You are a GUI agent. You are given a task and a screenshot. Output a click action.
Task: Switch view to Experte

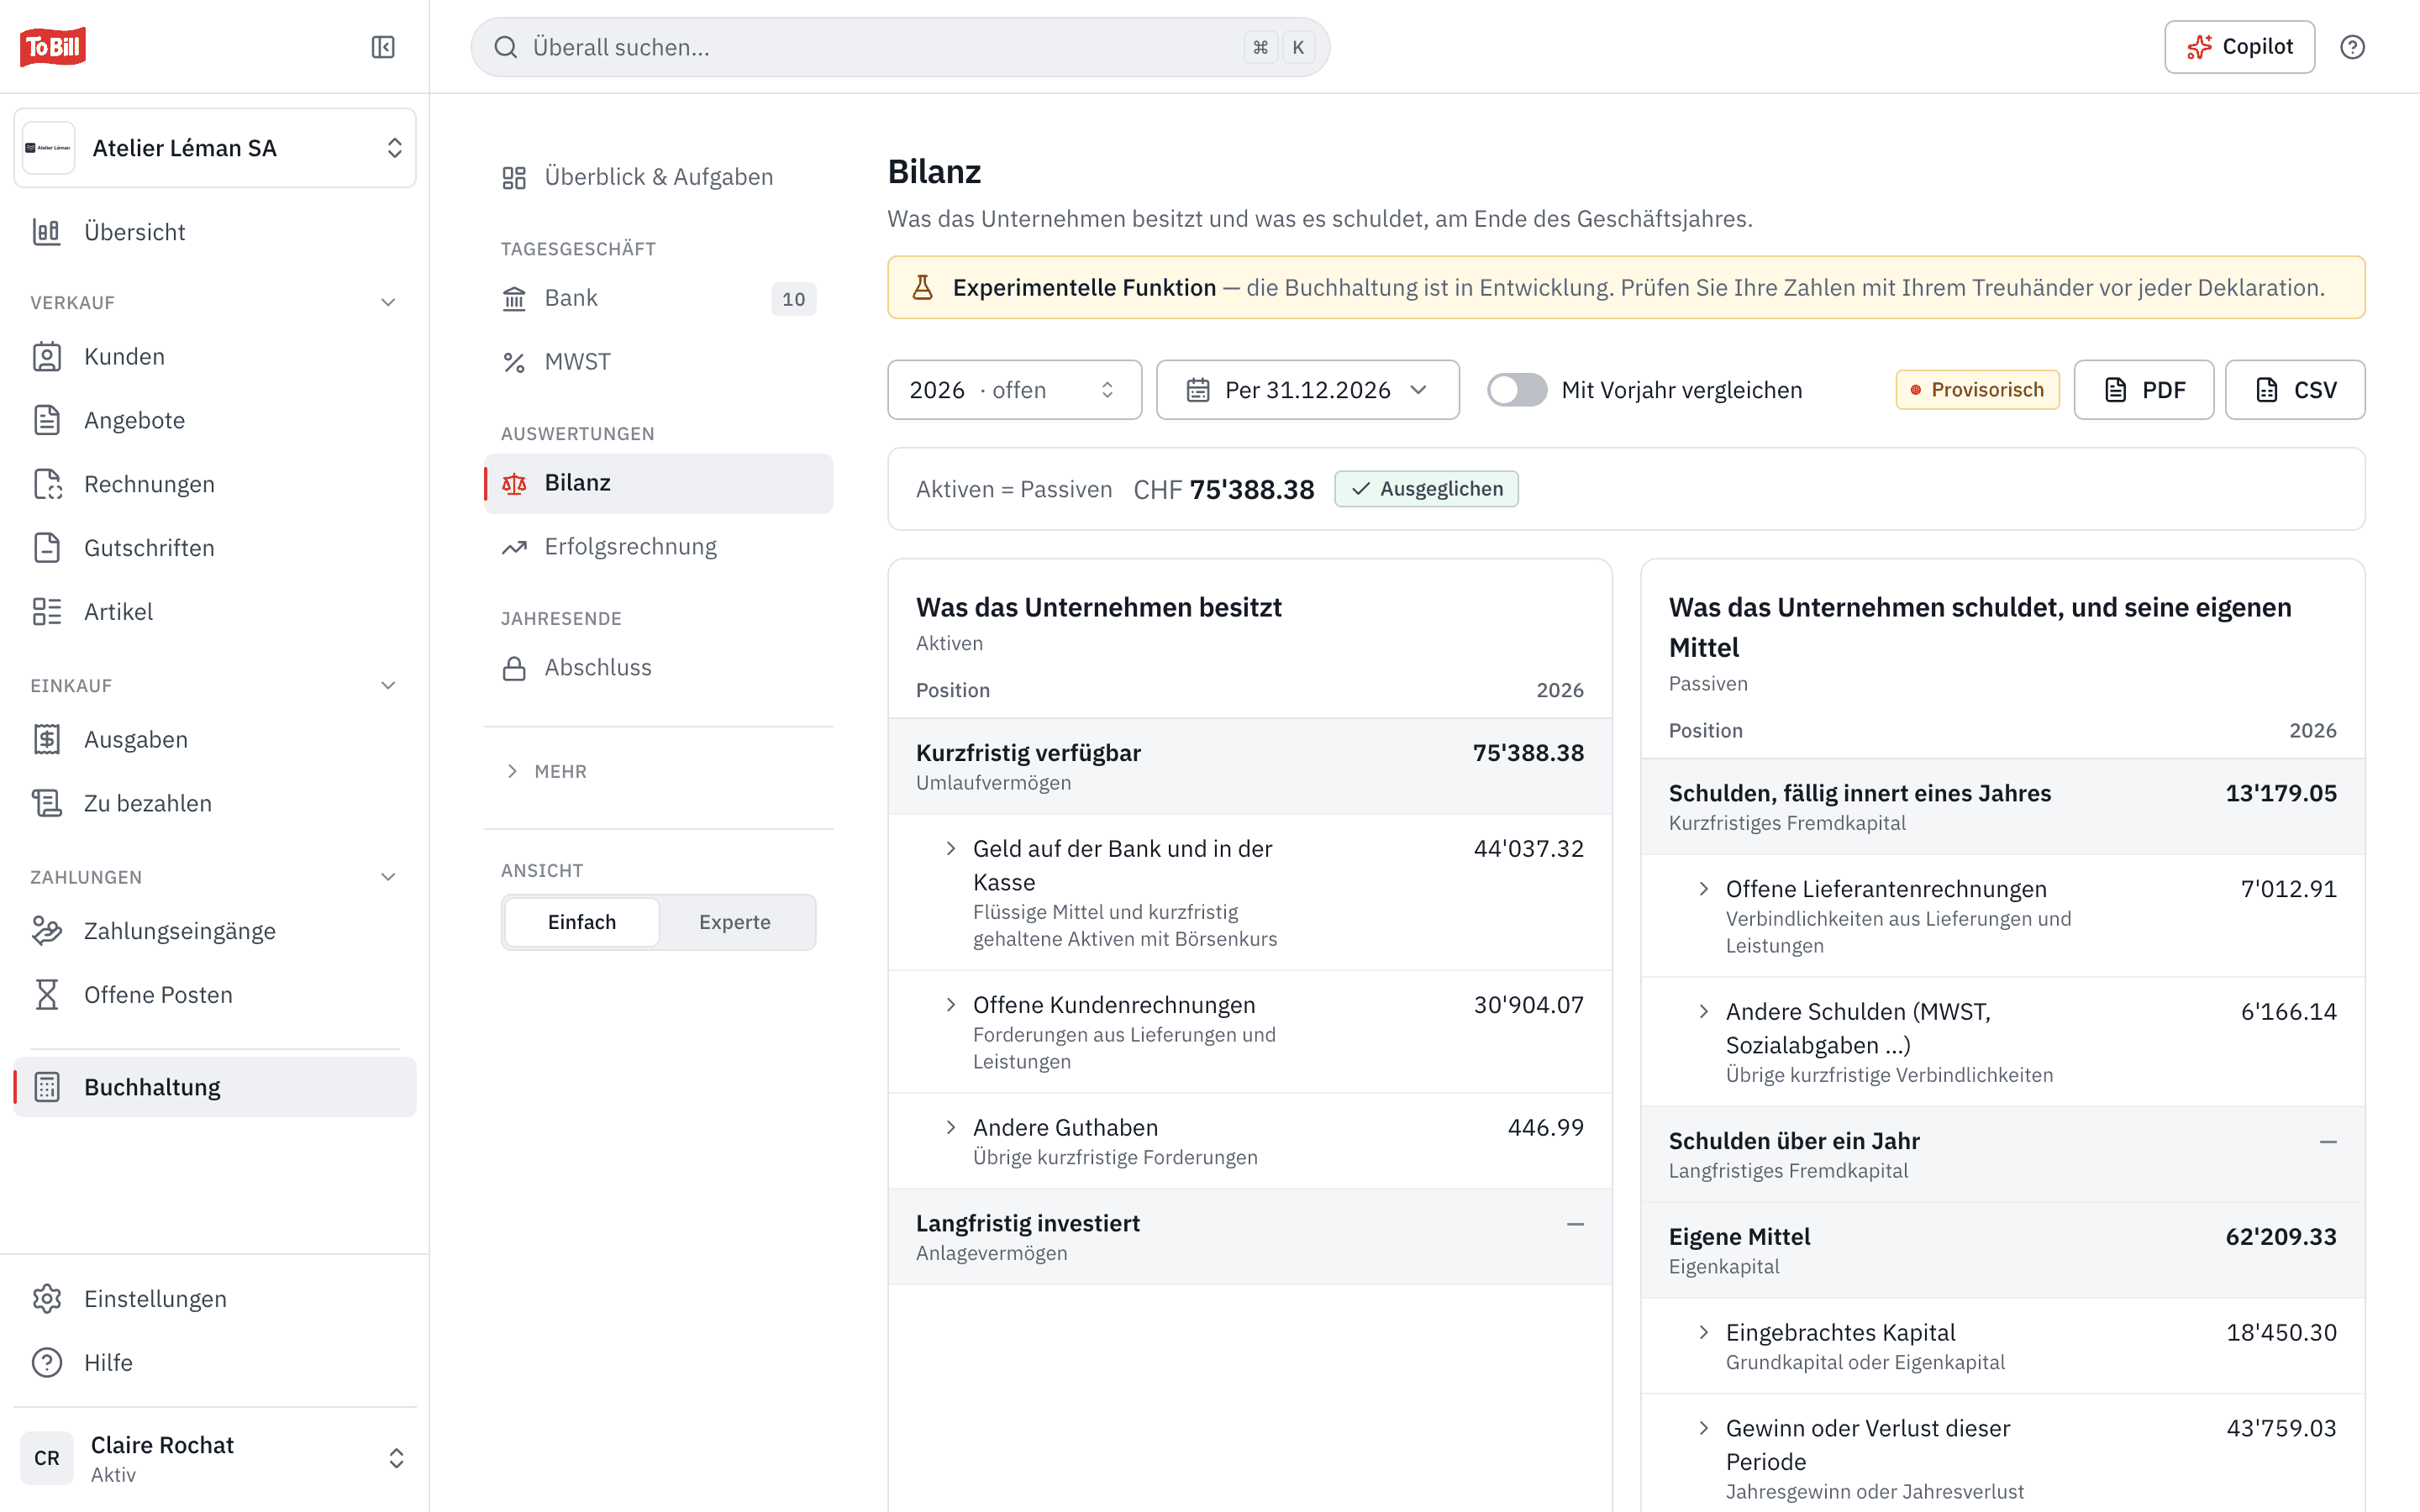[x=735, y=922]
